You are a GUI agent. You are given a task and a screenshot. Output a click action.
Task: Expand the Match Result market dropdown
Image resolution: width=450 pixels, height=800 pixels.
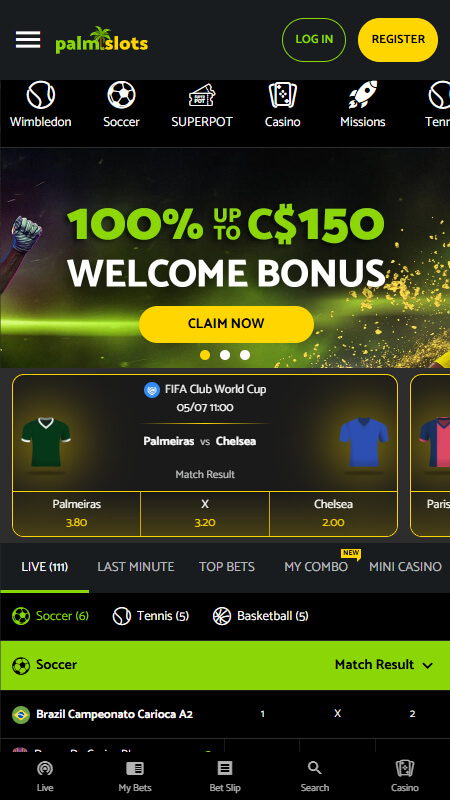(x=384, y=665)
